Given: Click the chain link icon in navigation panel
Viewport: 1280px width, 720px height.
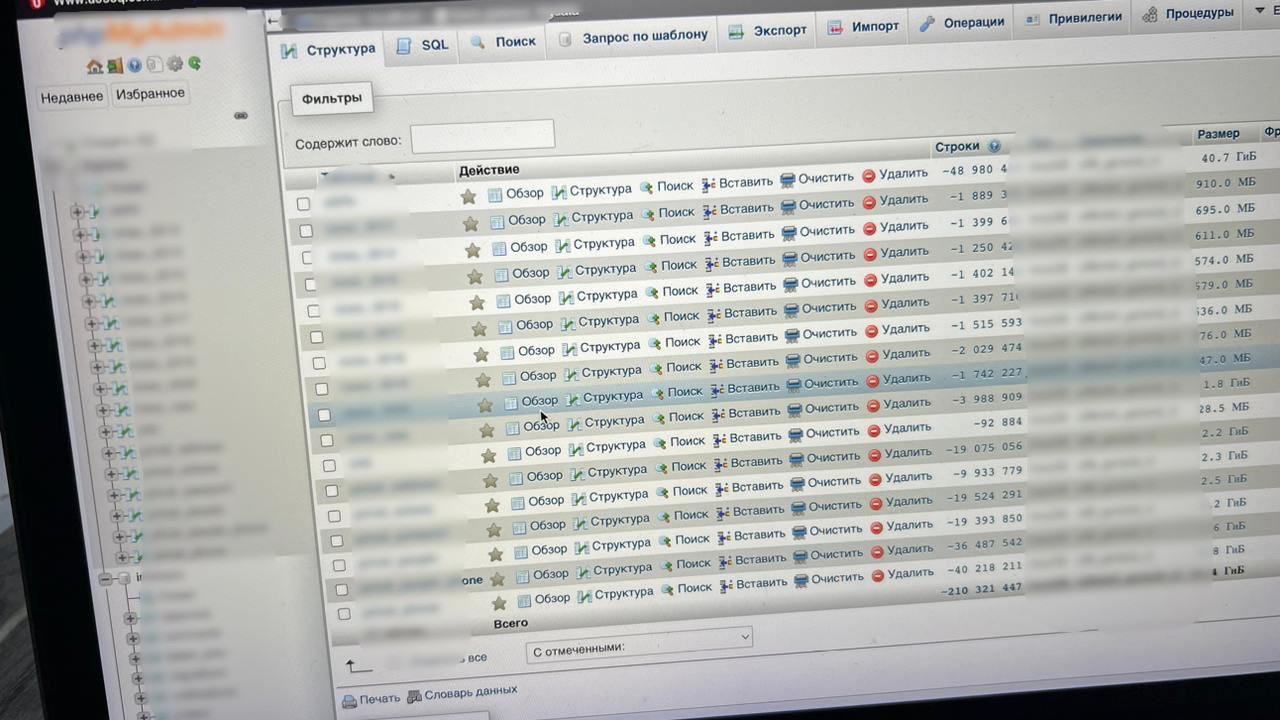Looking at the screenshot, I should [x=240, y=116].
